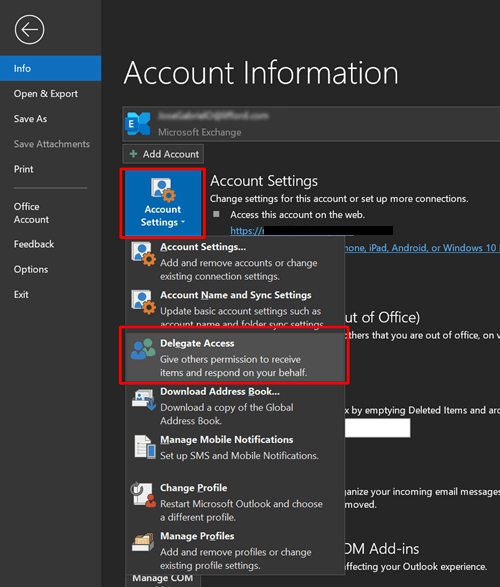This screenshot has width=500, height=587.
Task: Click the mailbox storage progress bar
Action: (x=377, y=428)
